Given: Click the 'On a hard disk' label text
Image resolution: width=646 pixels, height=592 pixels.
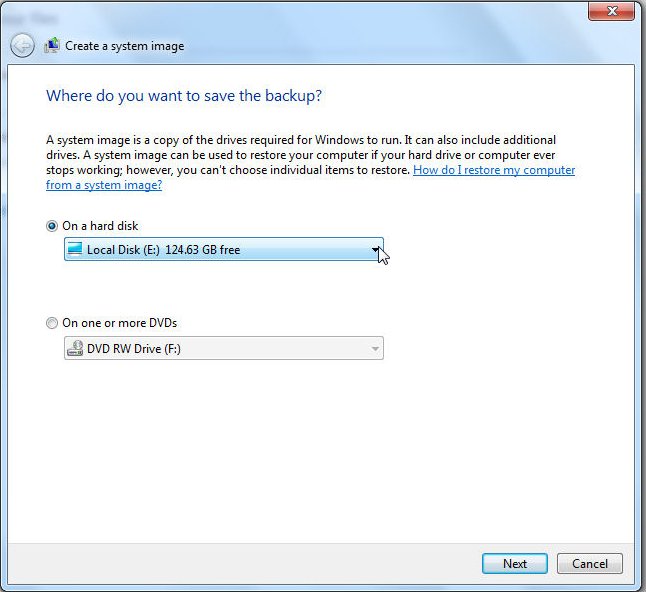Looking at the screenshot, I should pyautogui.click(x=100, y=226).
